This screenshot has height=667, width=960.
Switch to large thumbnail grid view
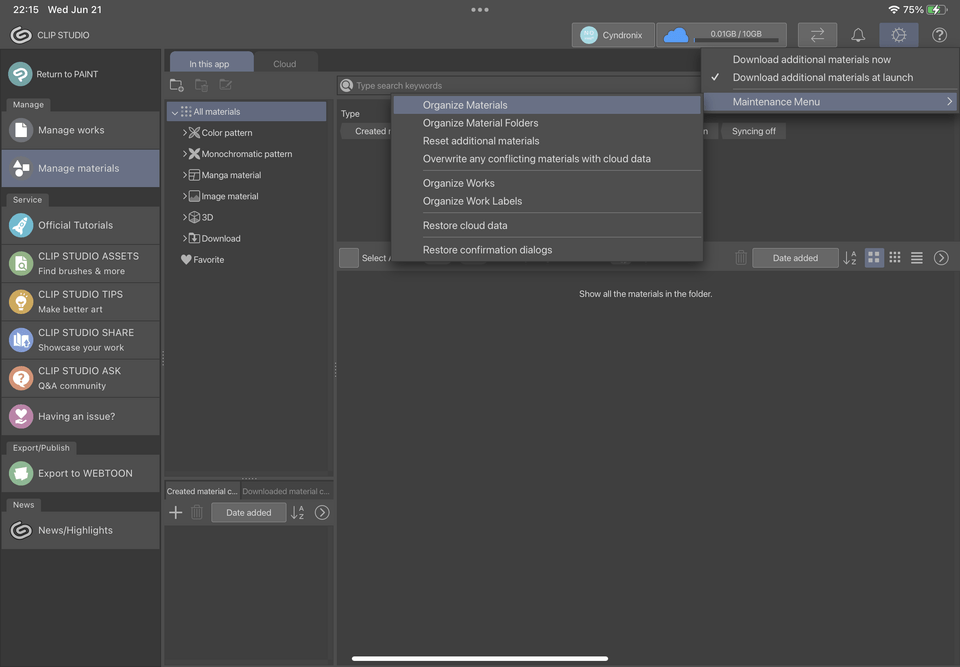point(874,258)
